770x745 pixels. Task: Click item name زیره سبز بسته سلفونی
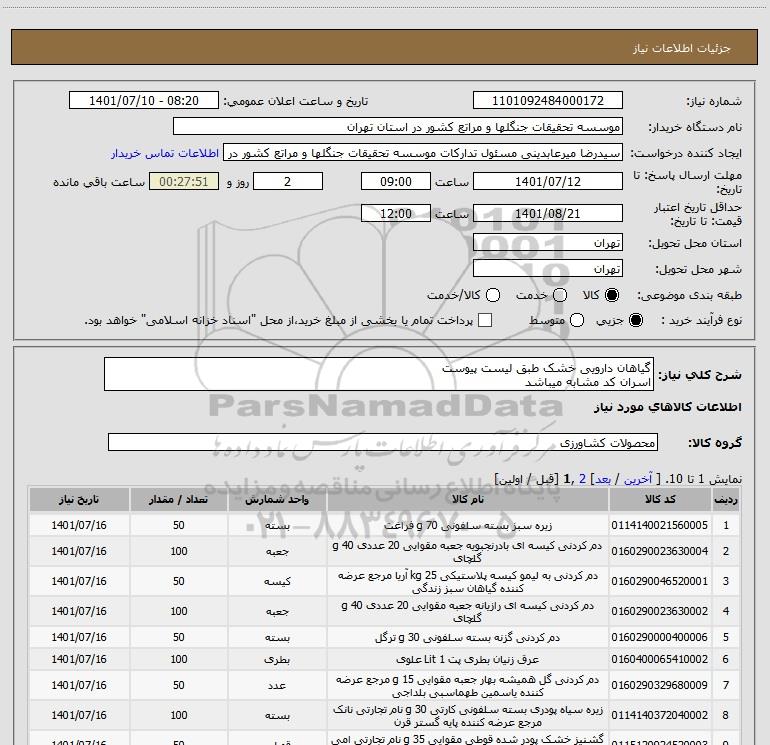[x=468, y=525]
